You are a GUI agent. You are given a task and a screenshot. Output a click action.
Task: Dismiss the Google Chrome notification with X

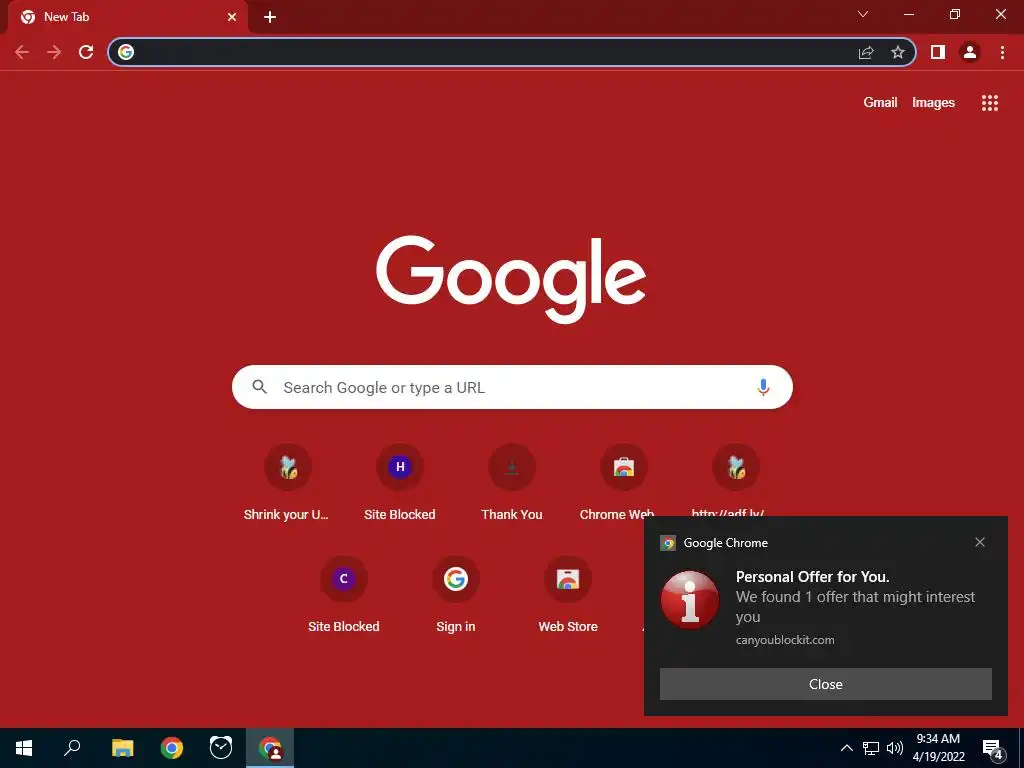980,542
